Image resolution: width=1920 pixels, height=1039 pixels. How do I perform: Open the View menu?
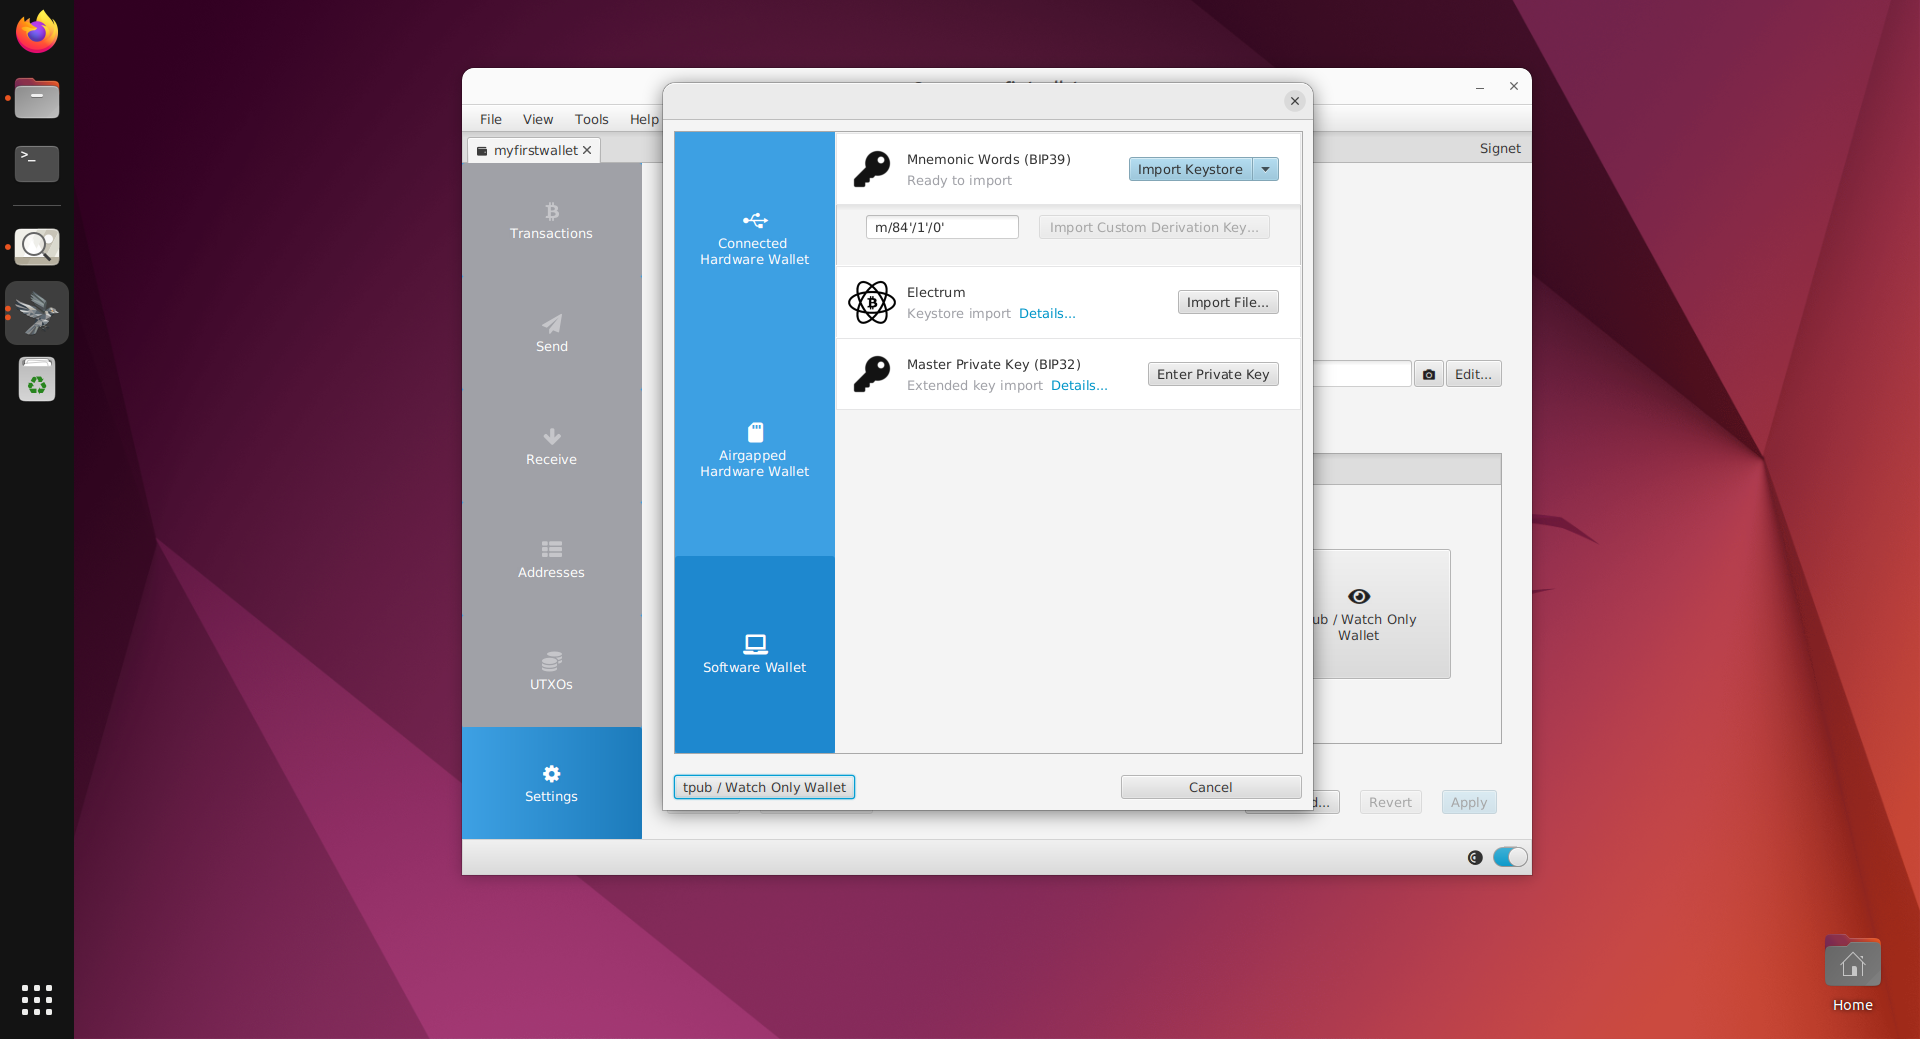pyautogui.click(x=538, y=119)
